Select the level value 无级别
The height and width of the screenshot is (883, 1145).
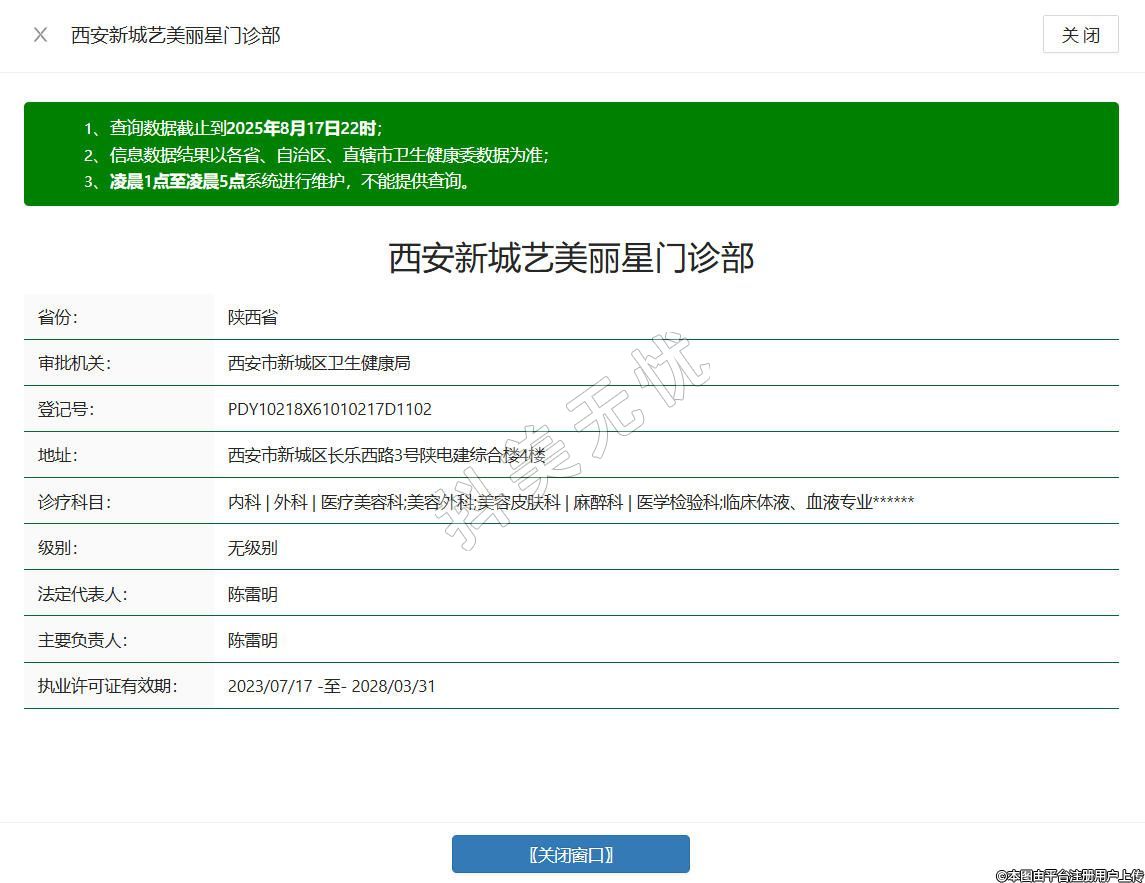click(x=252, y=548)
